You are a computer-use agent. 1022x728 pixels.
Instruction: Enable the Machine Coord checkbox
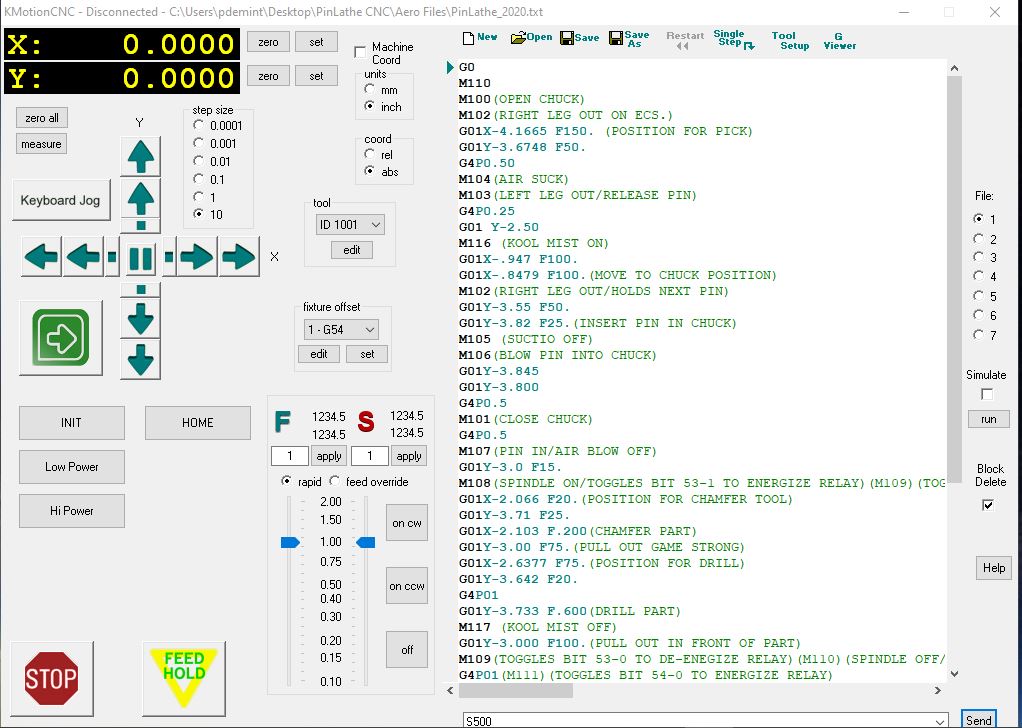pyautogui.click(x=361, y=51)
